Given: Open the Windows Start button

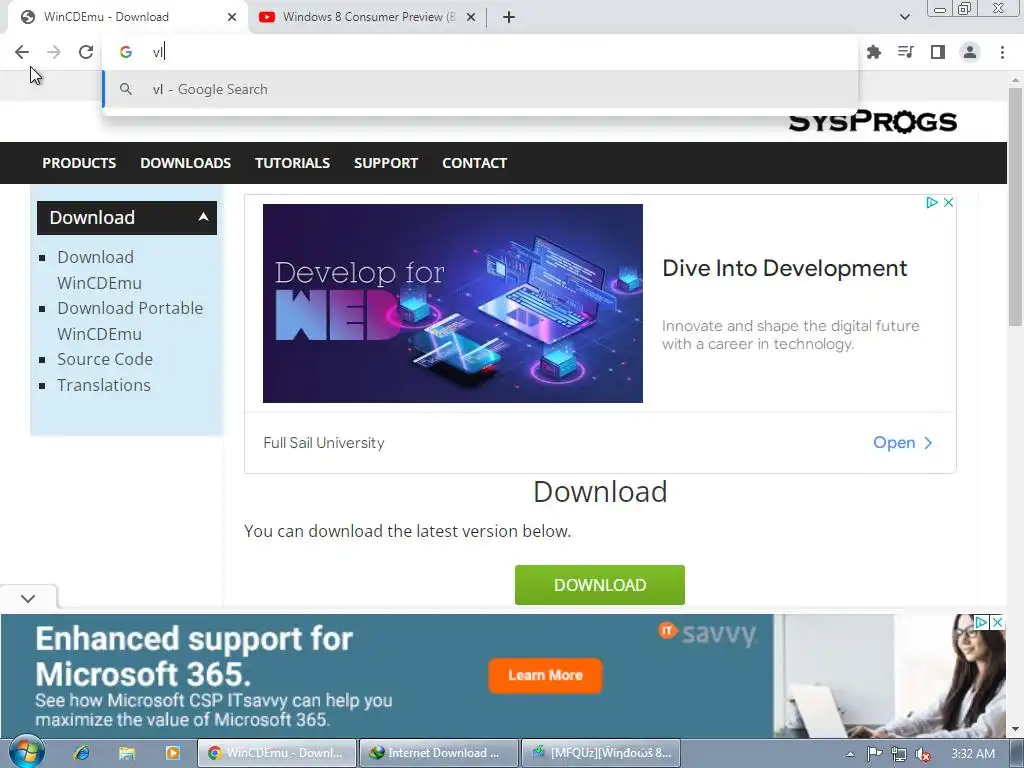Looking at the screenshot, I should (x=26, y=752).
